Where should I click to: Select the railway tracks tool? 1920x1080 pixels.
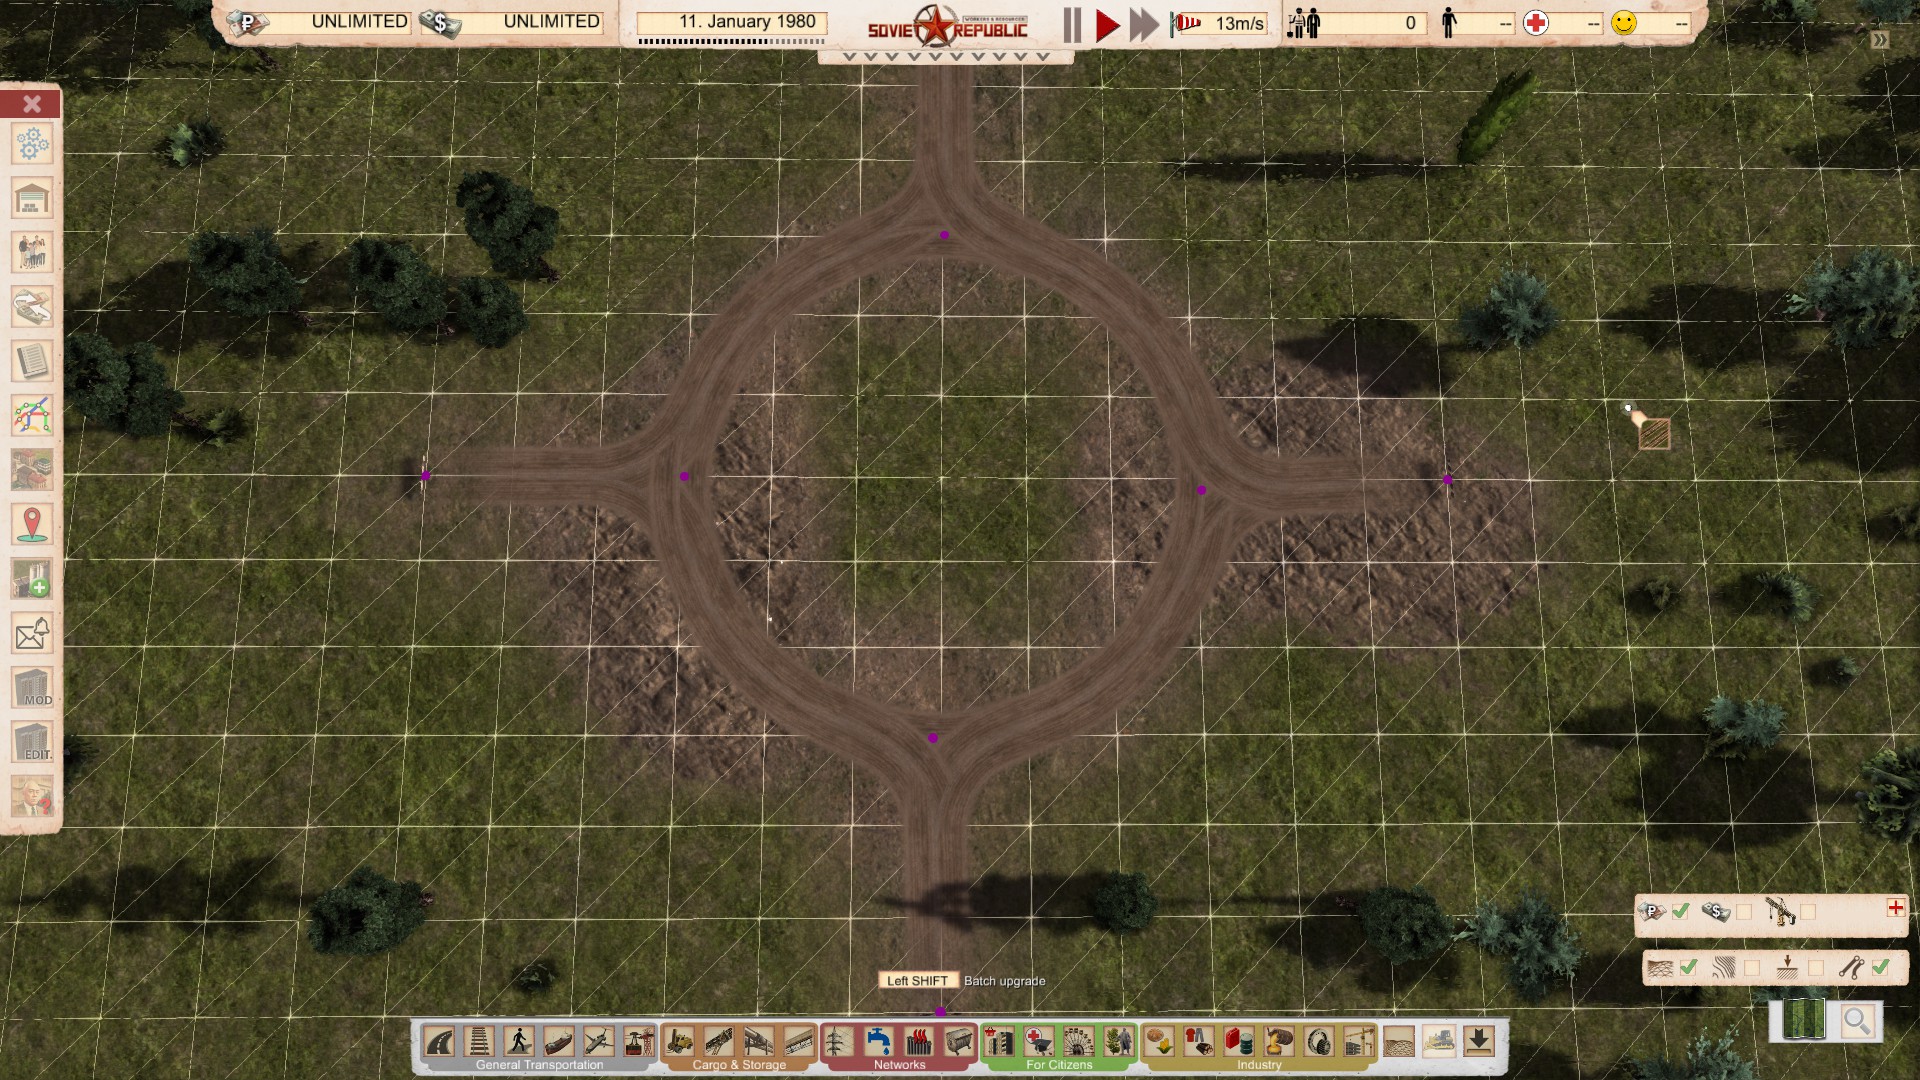(x=479, y=1042)
